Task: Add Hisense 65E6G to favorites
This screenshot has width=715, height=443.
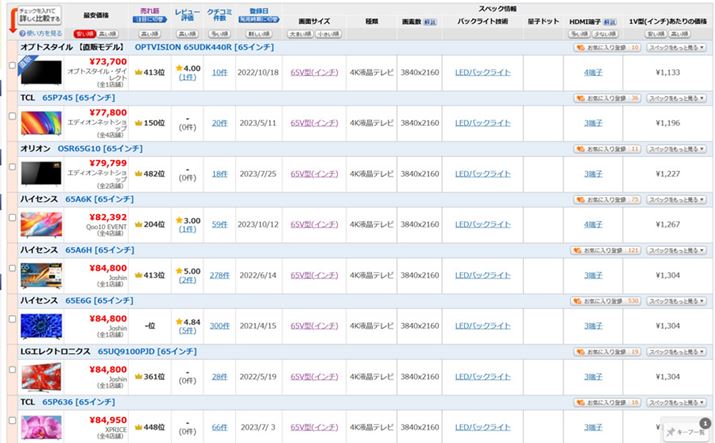Action: tap(607, 299)
